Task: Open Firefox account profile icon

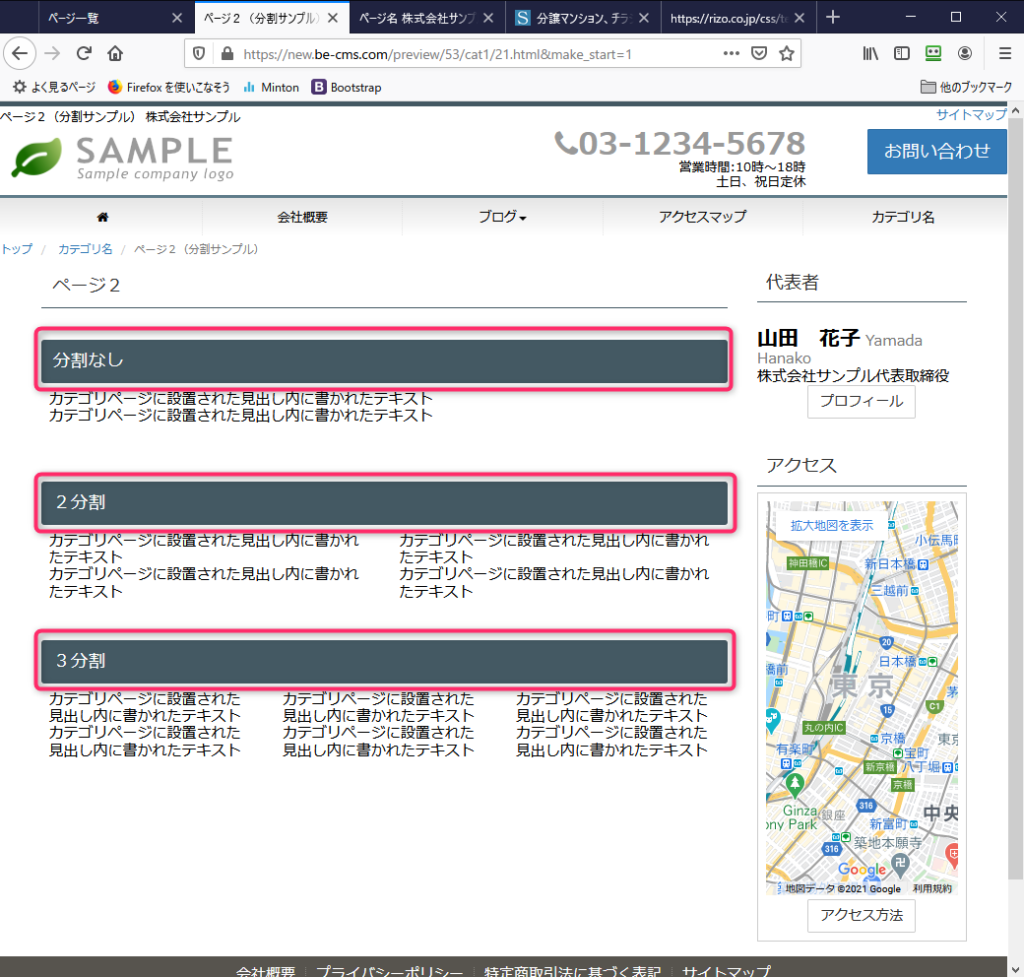Action: (x=965, y=54)
